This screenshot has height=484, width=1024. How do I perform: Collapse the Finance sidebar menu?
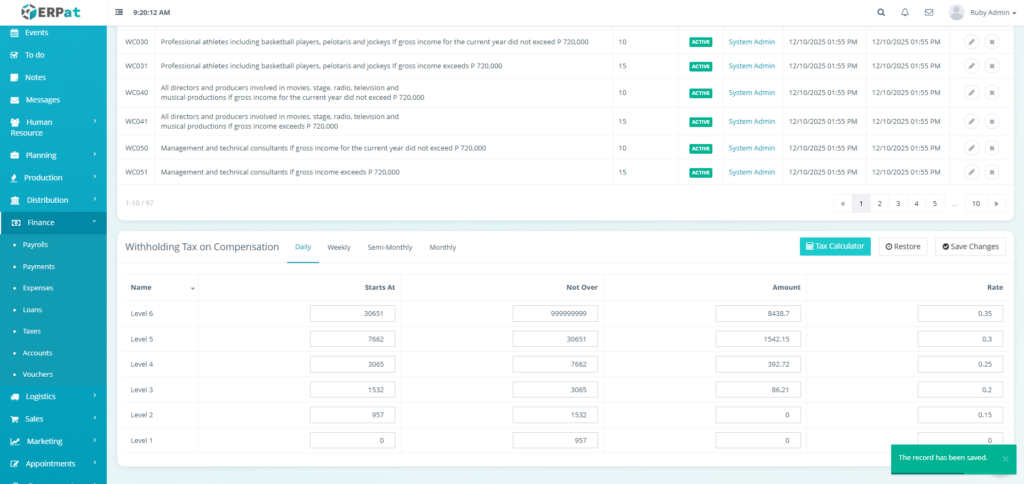point(53,222)
